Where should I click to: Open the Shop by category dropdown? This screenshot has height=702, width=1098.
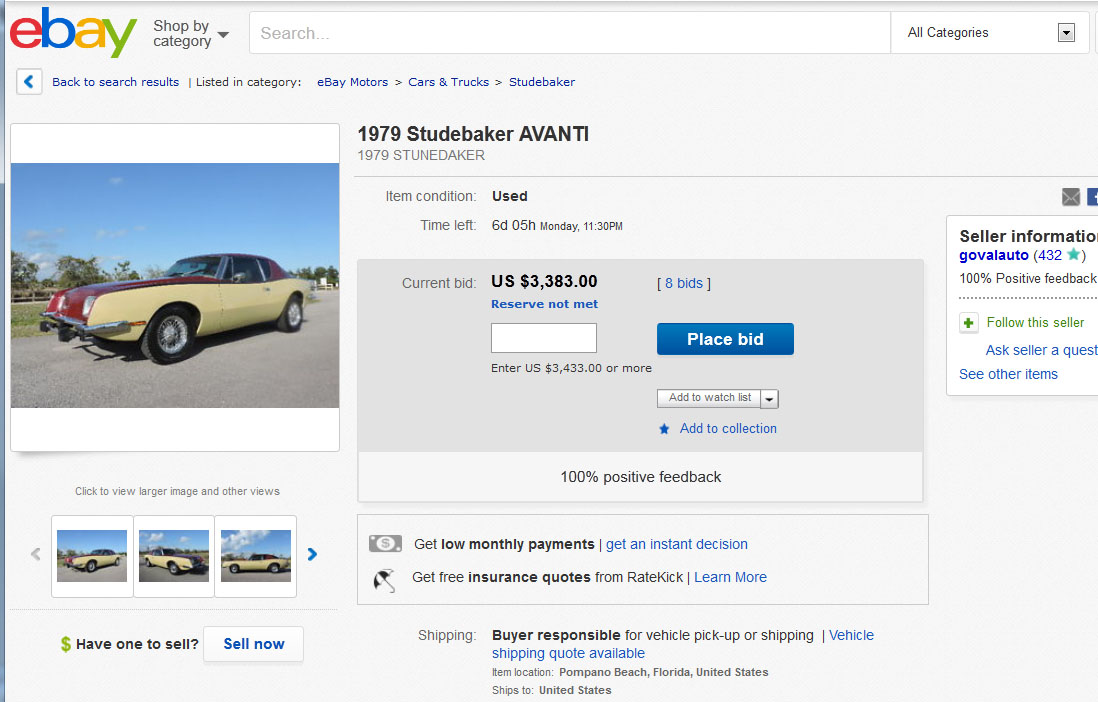click(x=190, y=34)
